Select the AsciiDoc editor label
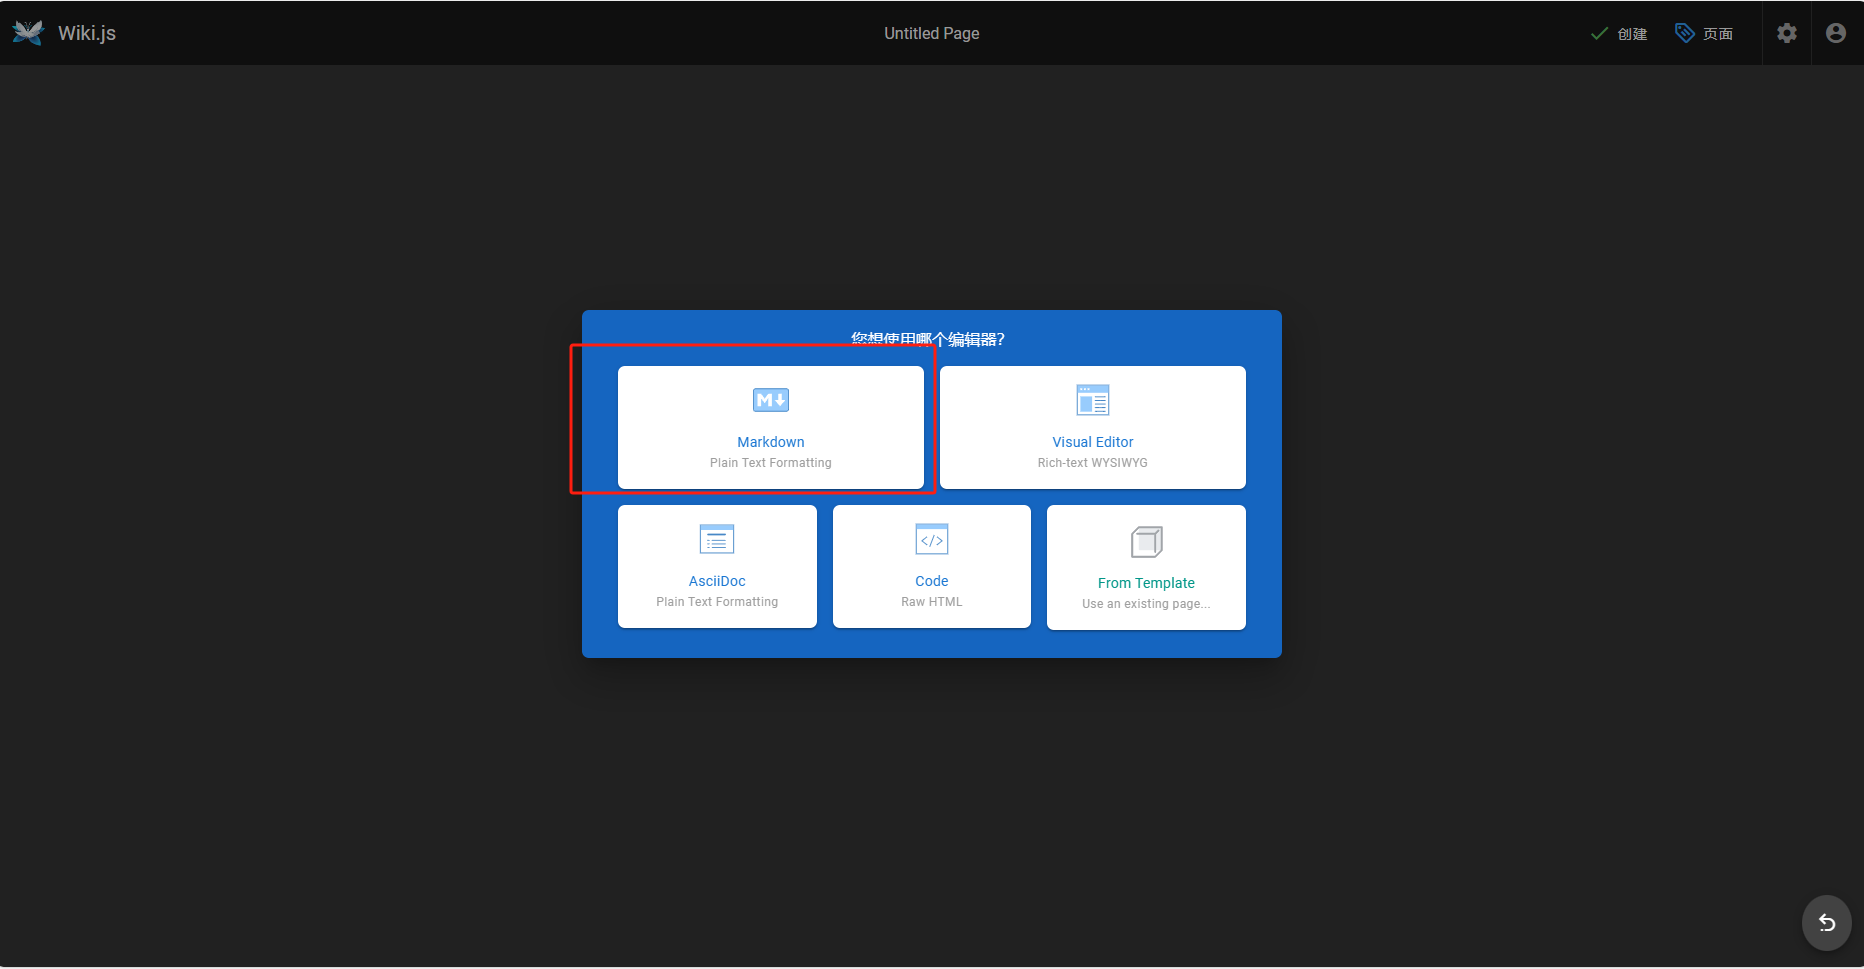1864x969 pixels. click(x=717, y=581)
